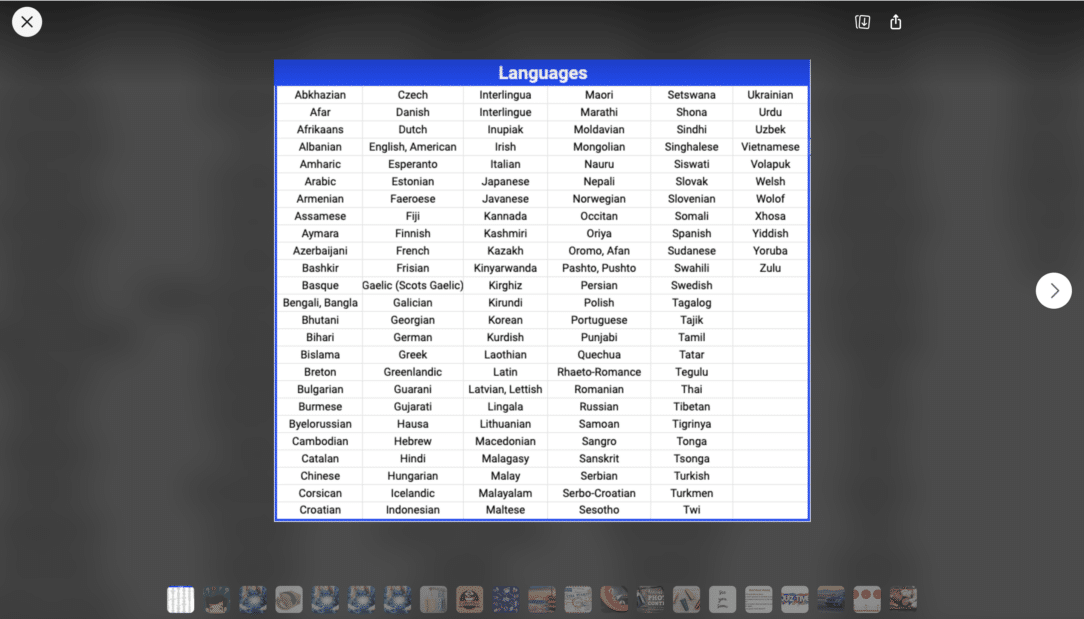Select the Esperanto entry
Screen dimensions: 1084x619
412,164
